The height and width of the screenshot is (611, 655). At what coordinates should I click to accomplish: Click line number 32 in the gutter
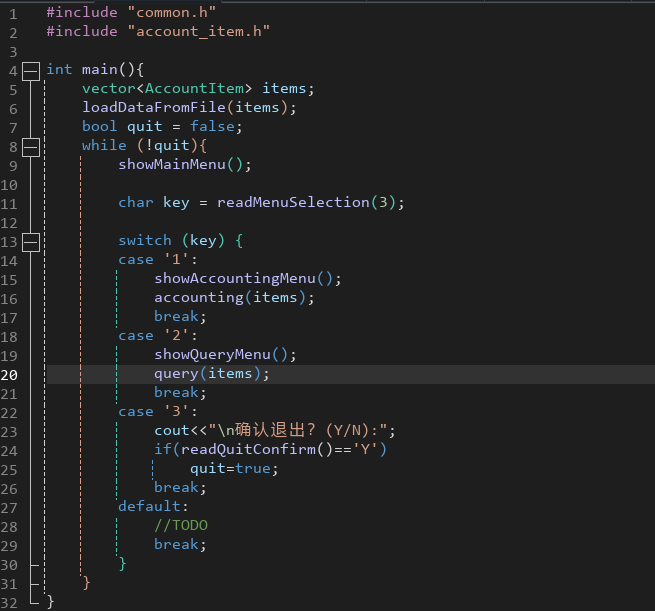9,603
